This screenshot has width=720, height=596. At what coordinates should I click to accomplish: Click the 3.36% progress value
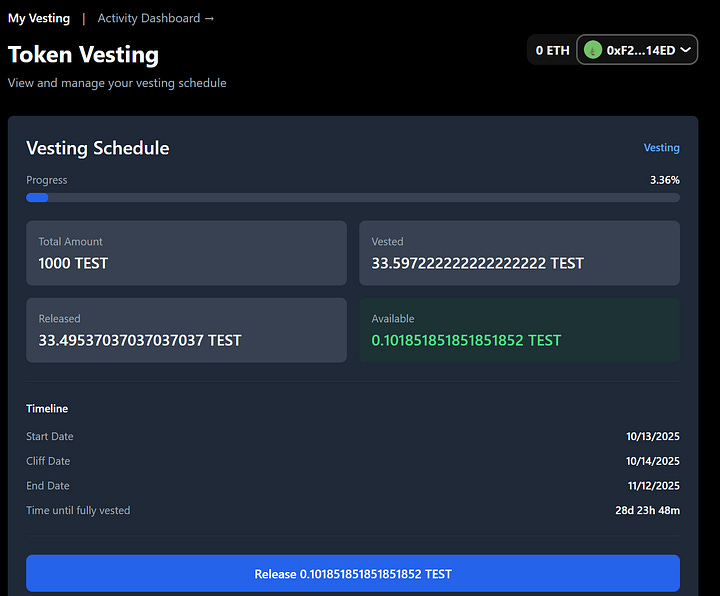point(664,180)
